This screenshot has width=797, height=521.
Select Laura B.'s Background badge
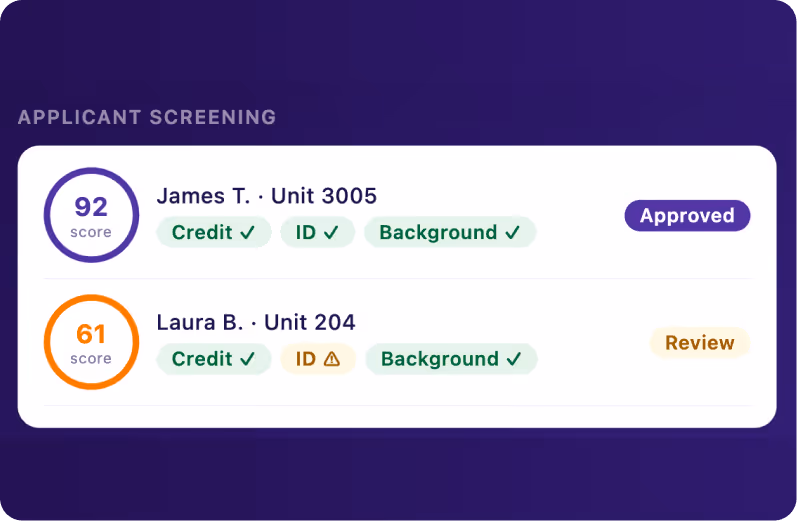point(451,359)
